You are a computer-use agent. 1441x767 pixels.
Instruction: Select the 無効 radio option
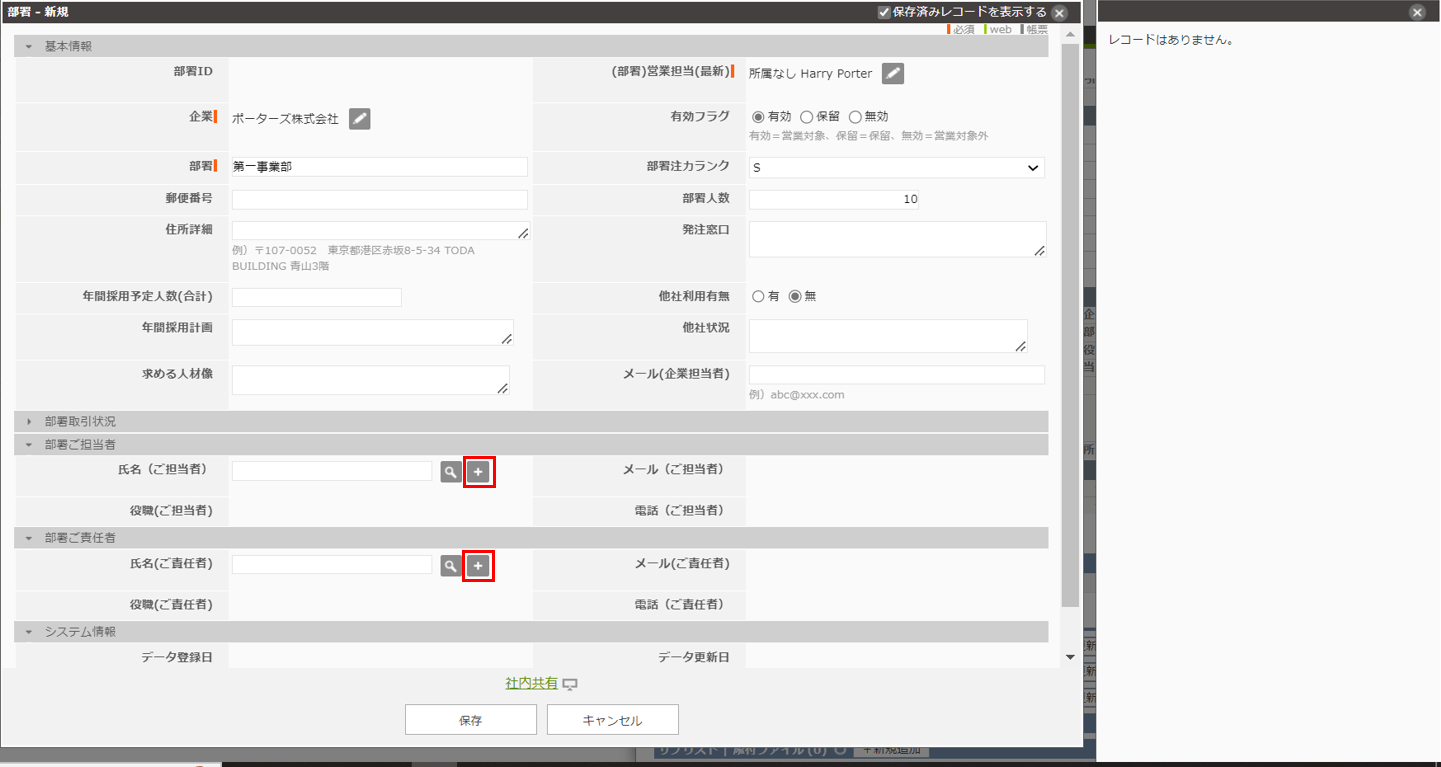click(x=855, y=117)
